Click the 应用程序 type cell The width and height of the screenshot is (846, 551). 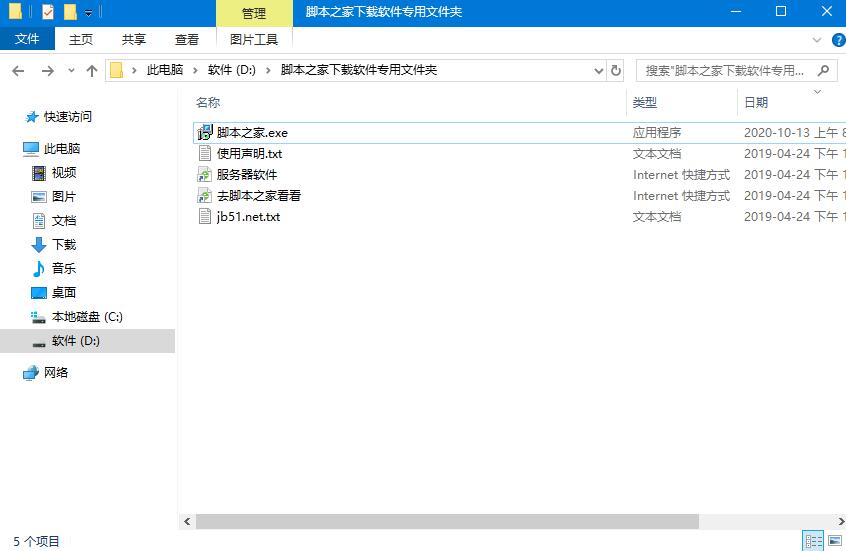coord(657,133)
